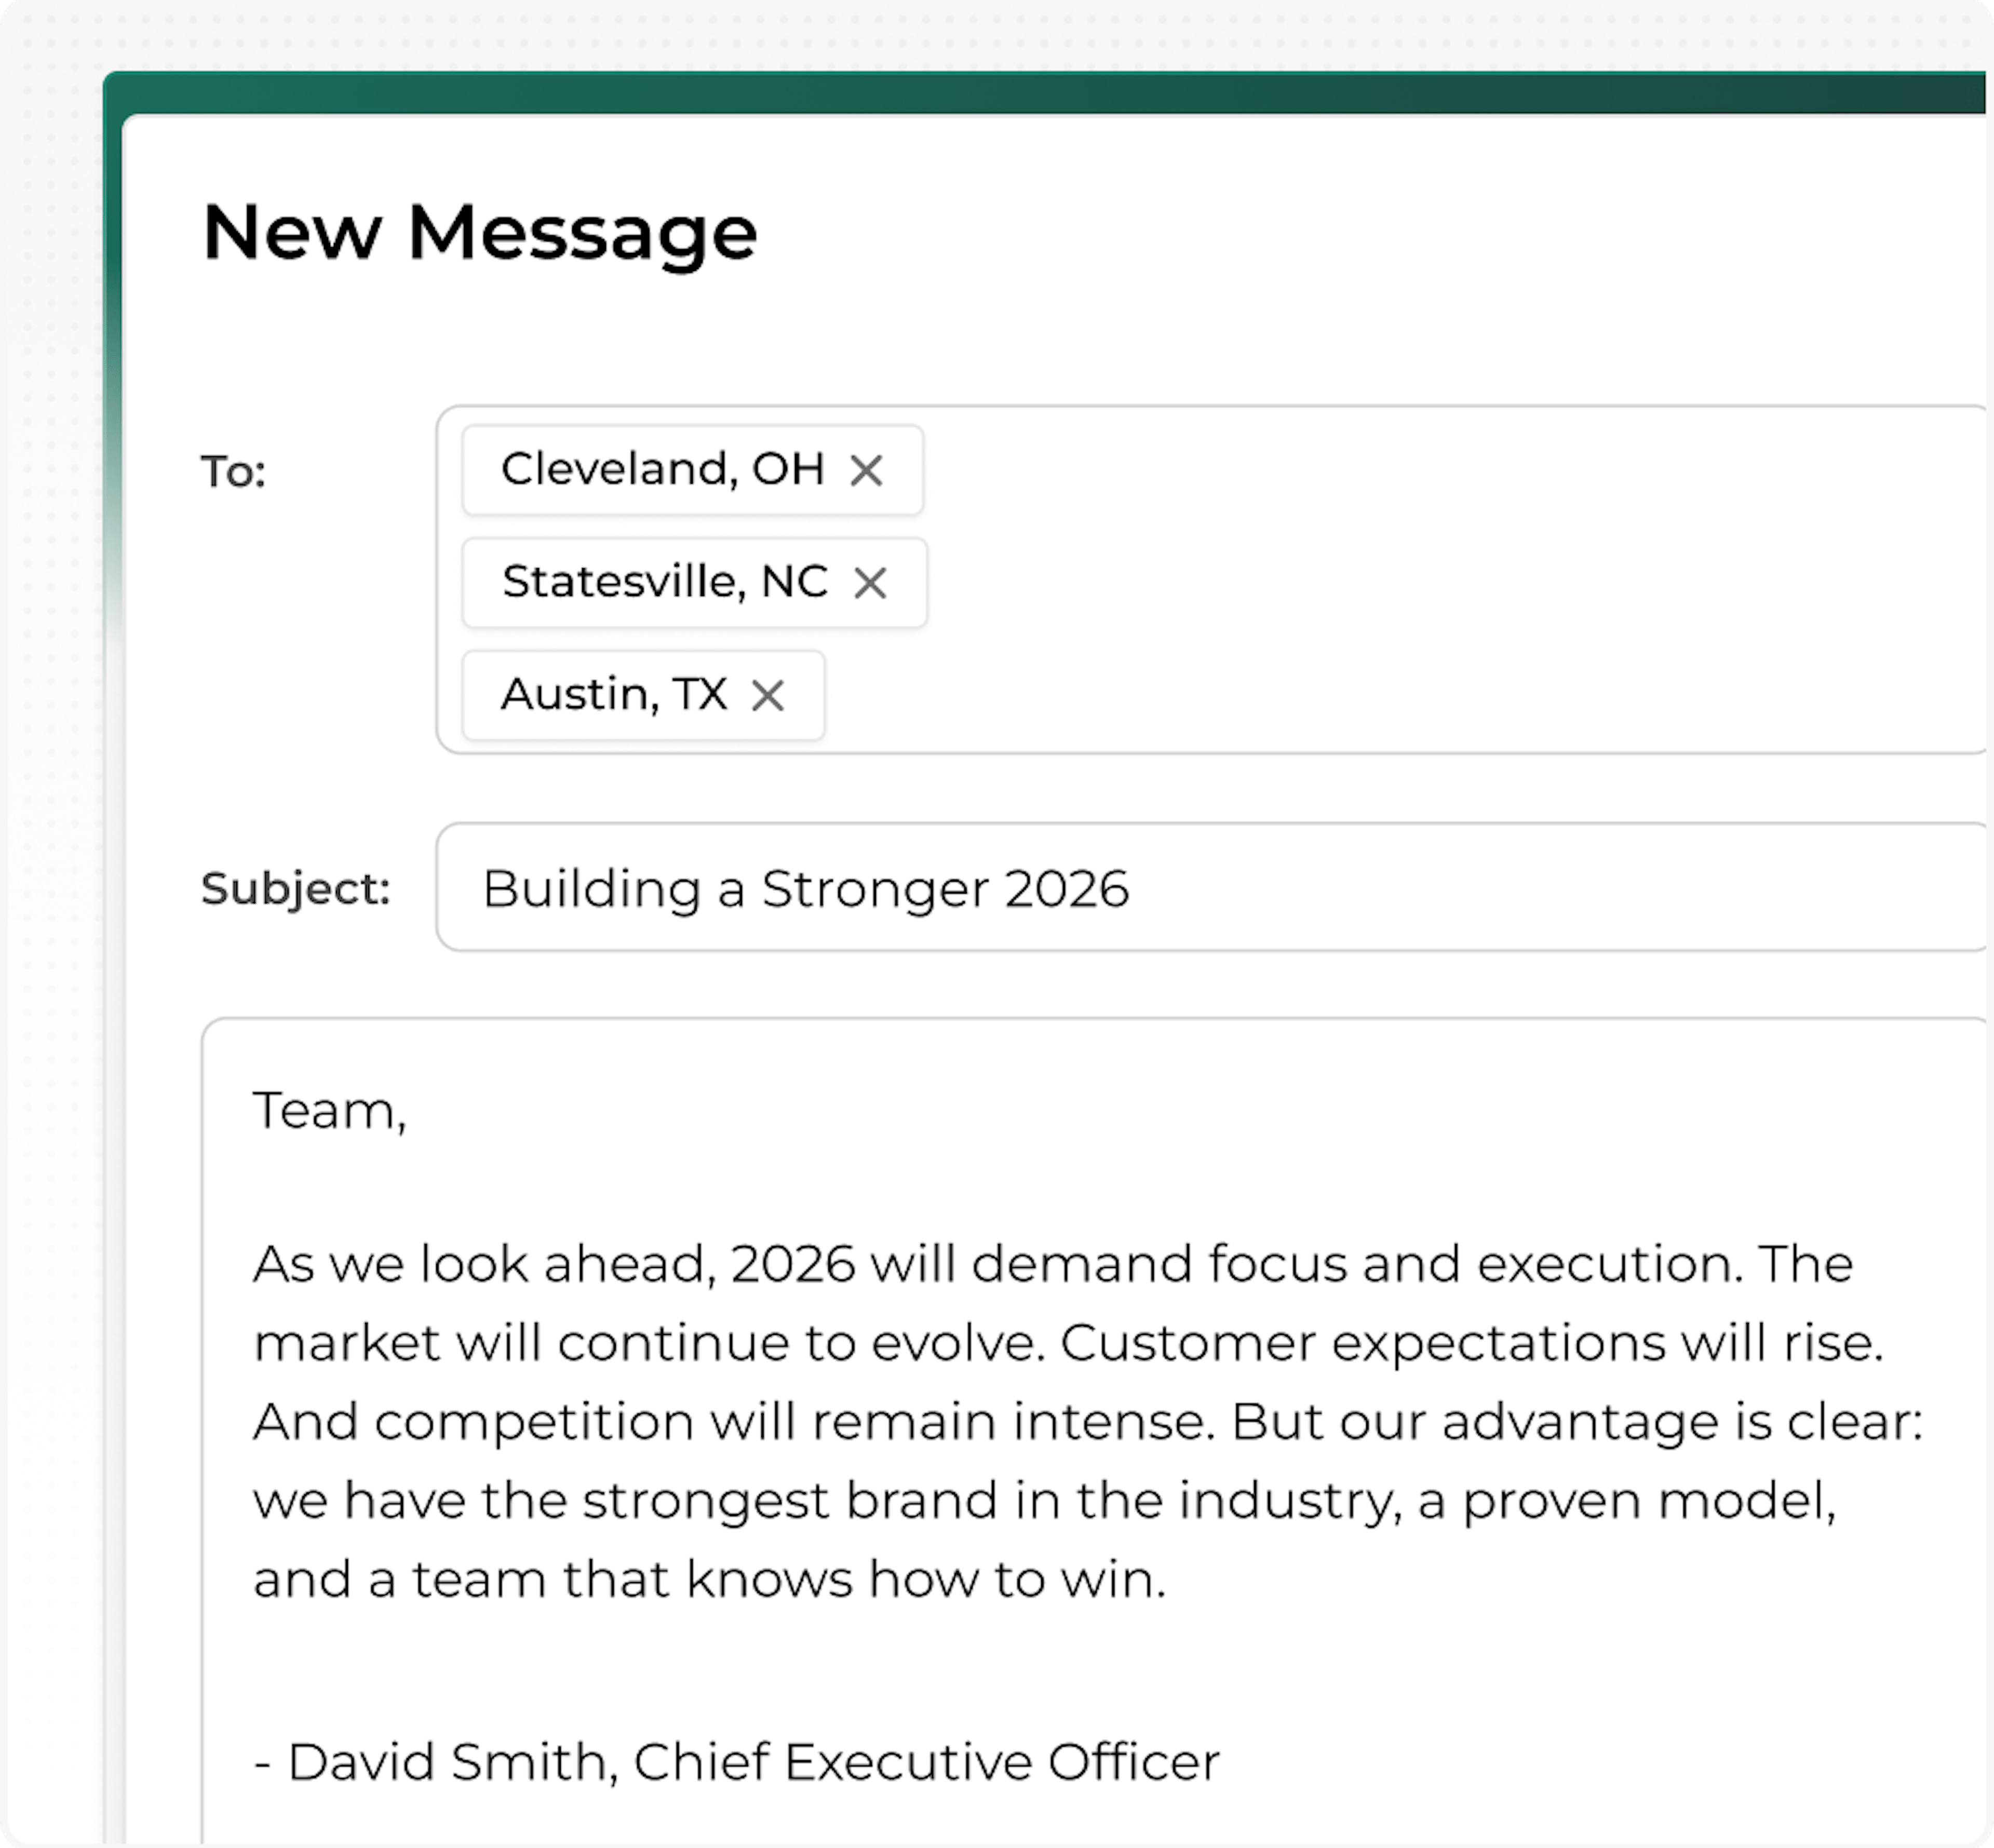The width and height of the screenshot is (1994, 1848).
Task: Focus the Subject input field
Action: point(1500,888)
